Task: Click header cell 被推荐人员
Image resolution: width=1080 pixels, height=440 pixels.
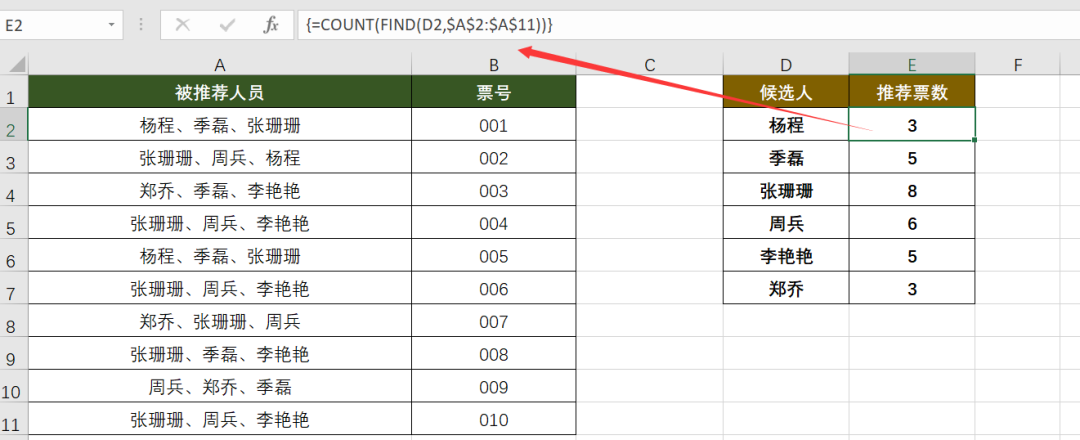Action: pos(220,92)
